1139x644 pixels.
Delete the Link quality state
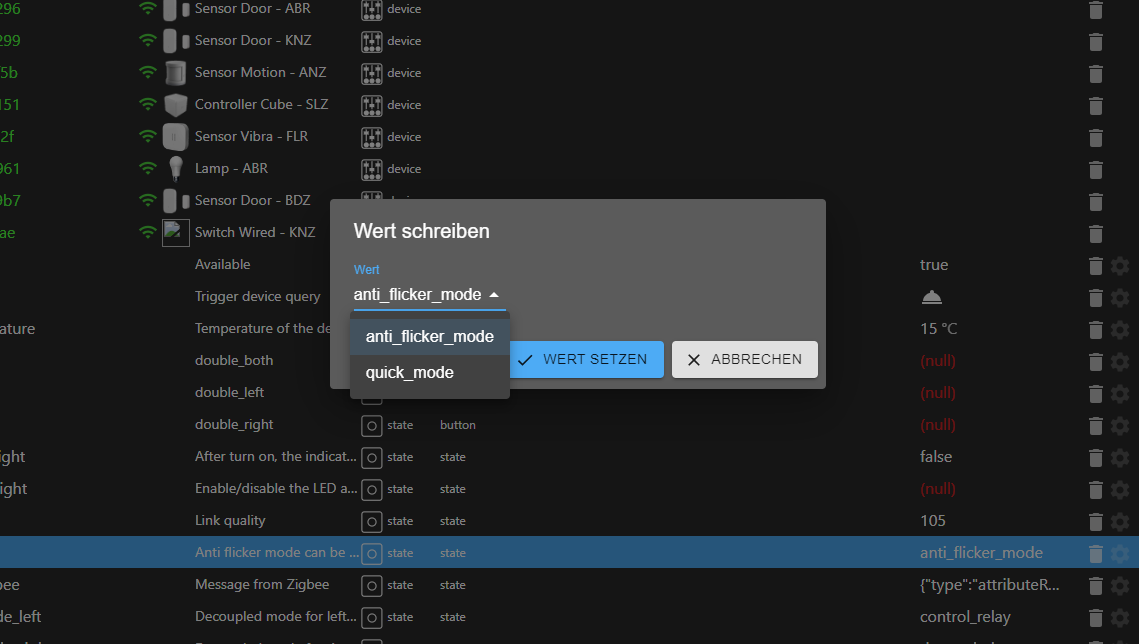[1096, 521]
